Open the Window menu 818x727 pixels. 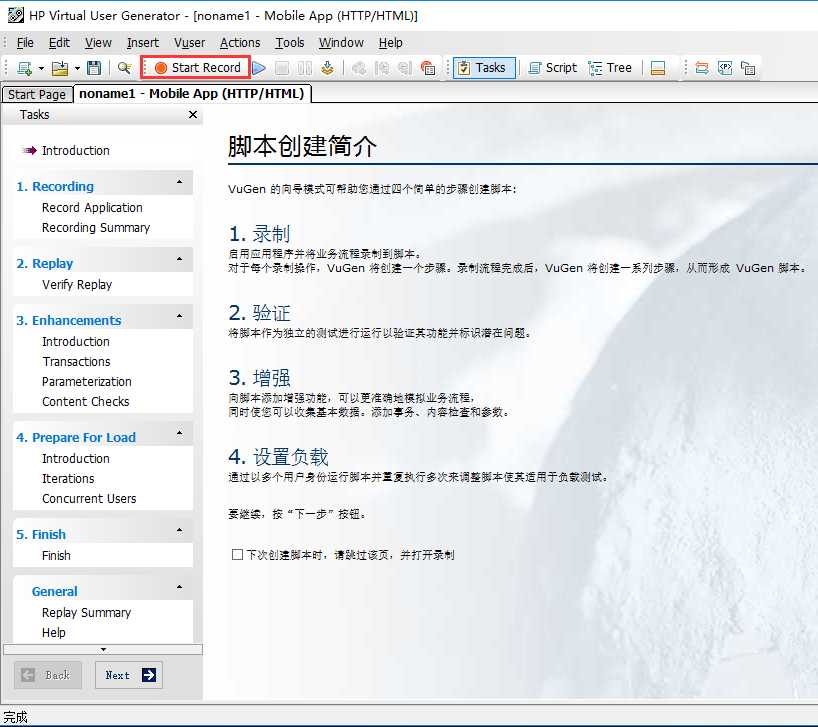point(341,43)
